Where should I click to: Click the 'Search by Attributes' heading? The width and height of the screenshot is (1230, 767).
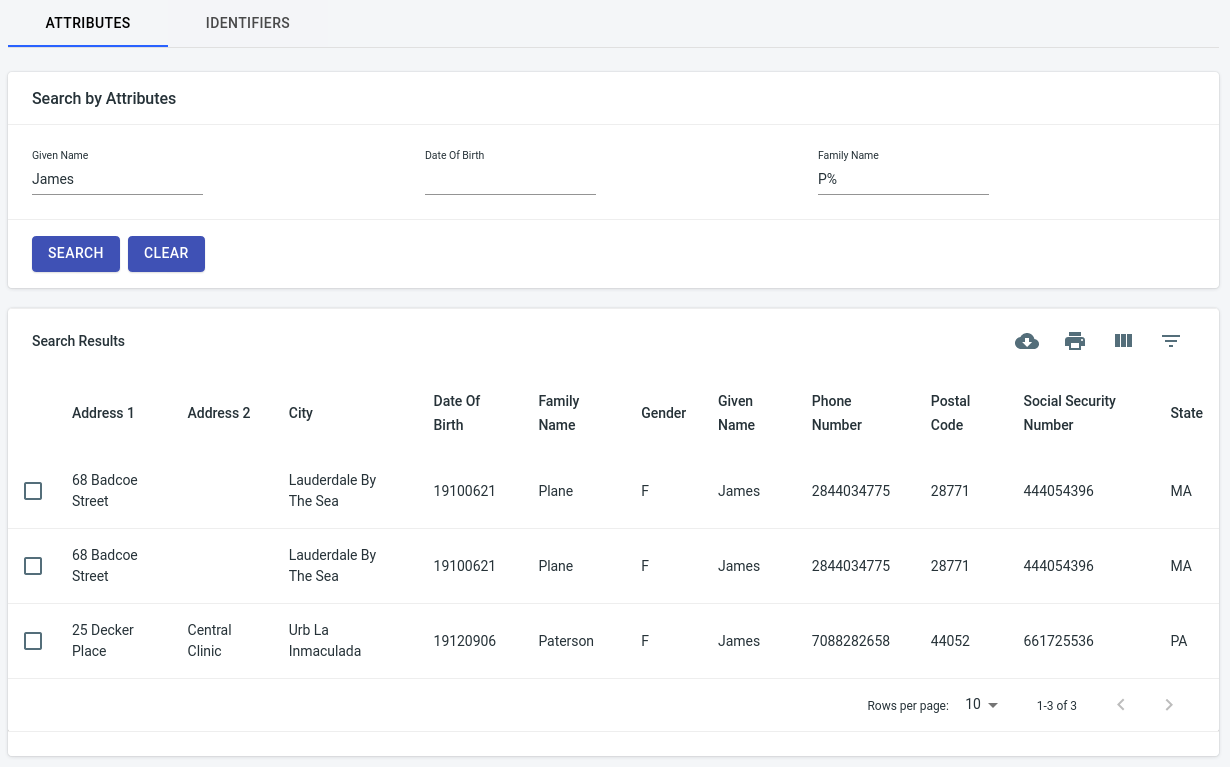[x=104, y=98]
